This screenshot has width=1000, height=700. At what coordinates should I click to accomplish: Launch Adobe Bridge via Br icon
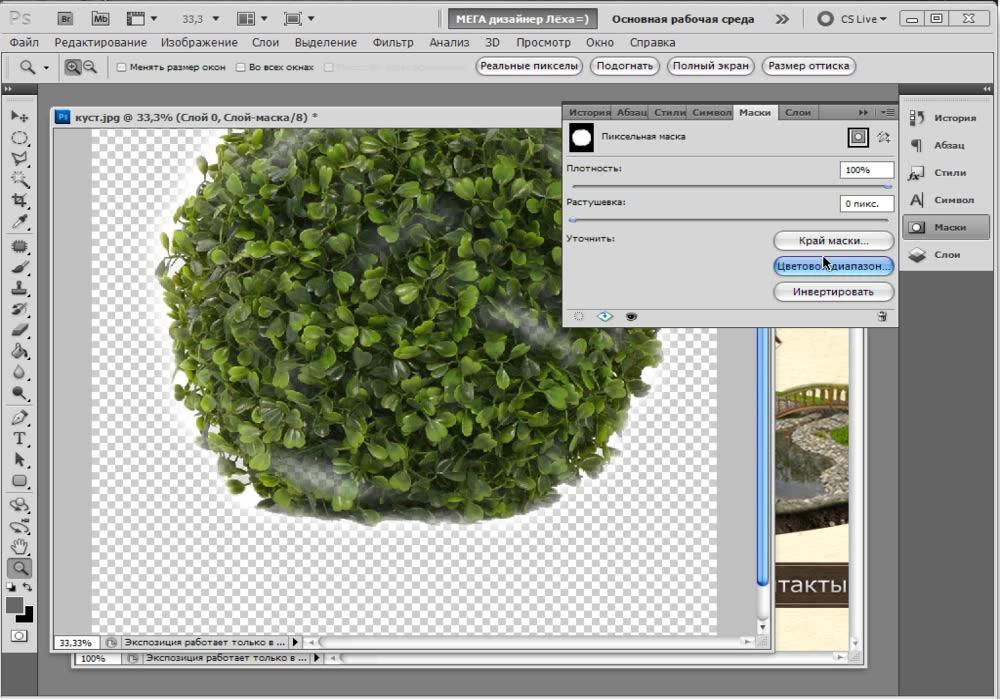(x=65, y=18)
